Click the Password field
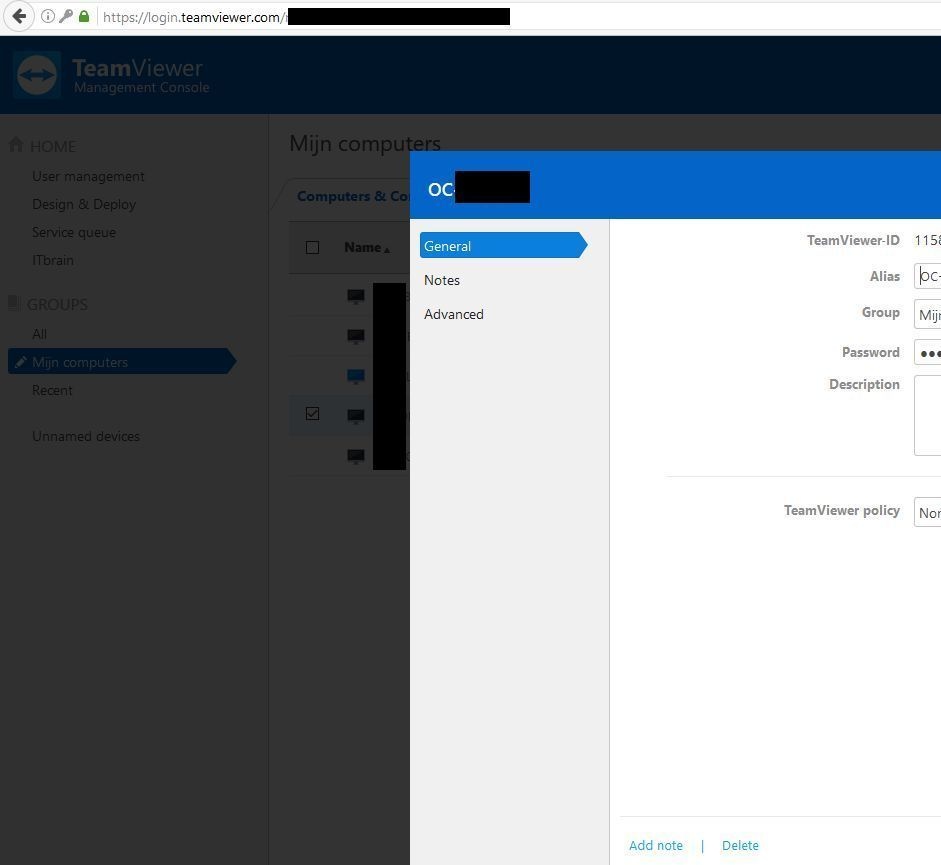This screenshot has width=941, height=865. pyautogui.click(x=927, y=352)
